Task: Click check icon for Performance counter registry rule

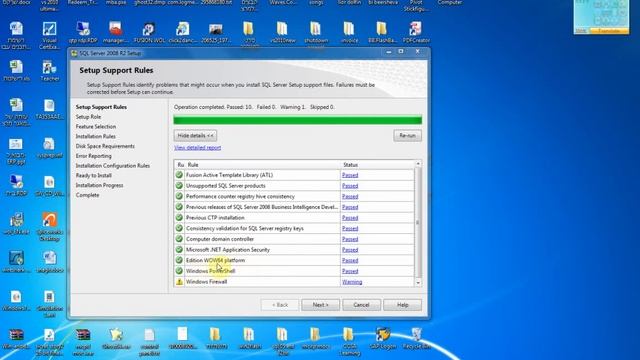Action: tap(179, 196)
